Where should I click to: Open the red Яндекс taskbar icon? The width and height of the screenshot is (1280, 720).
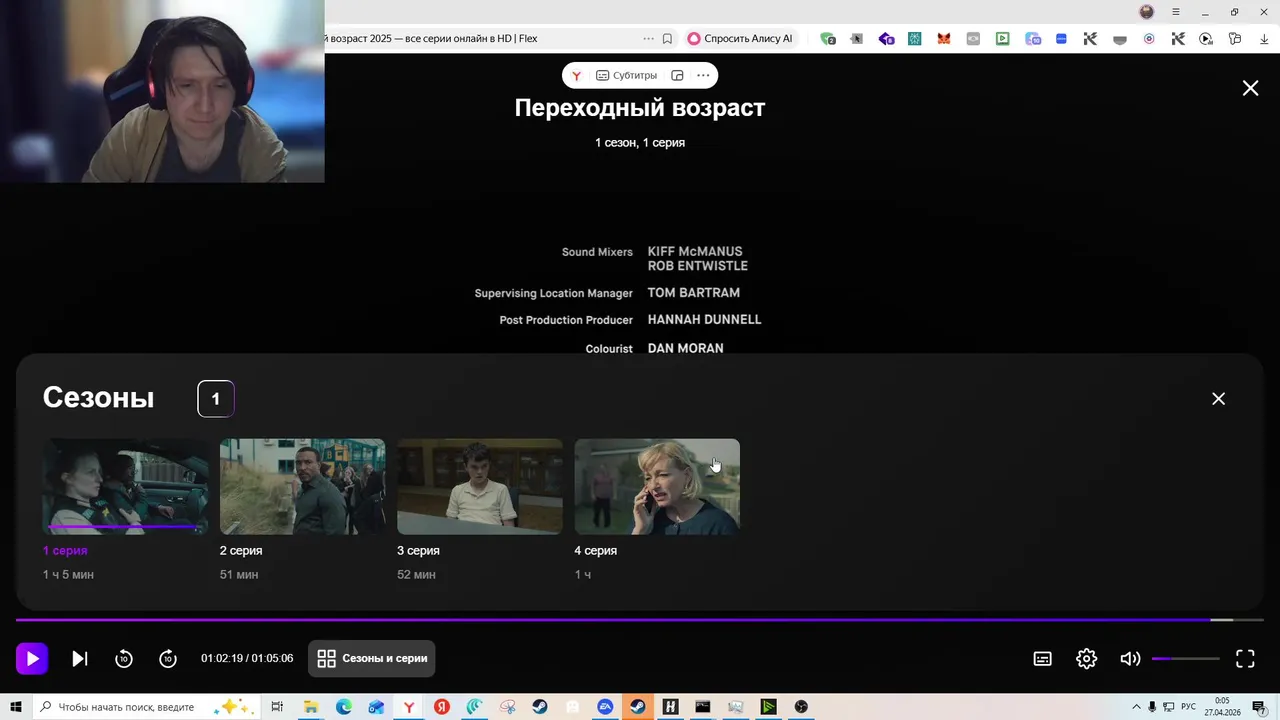(x=442, y=707)
